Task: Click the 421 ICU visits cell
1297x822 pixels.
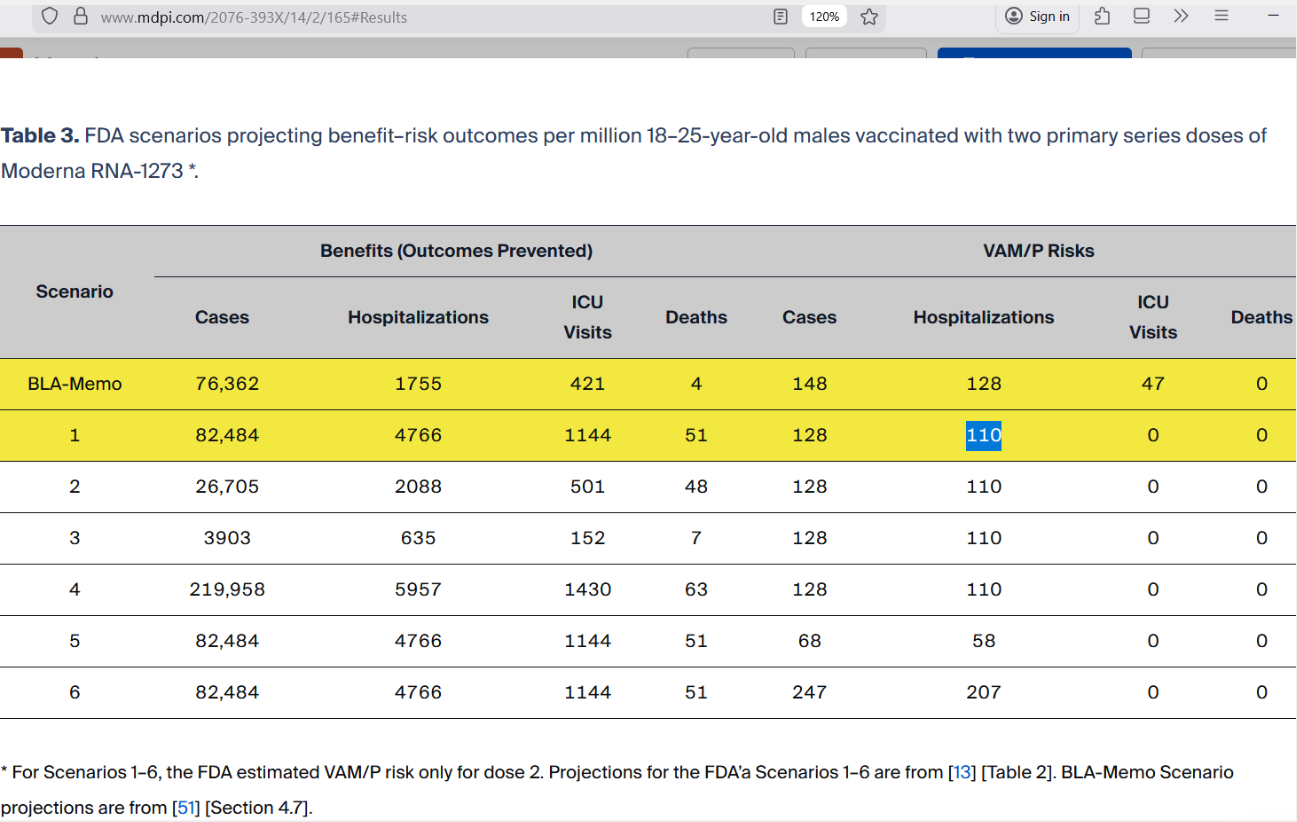Action: pos(588,384)
